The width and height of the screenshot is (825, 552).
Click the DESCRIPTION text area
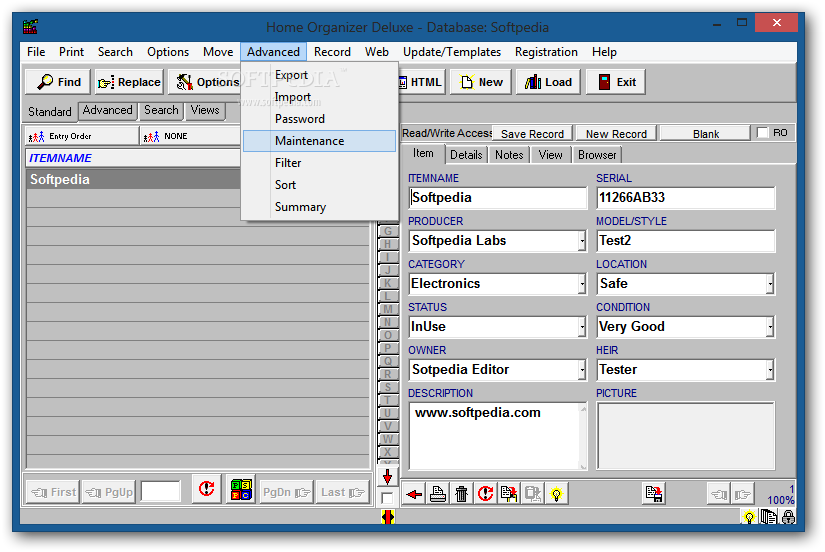click(x=498, y=436)
